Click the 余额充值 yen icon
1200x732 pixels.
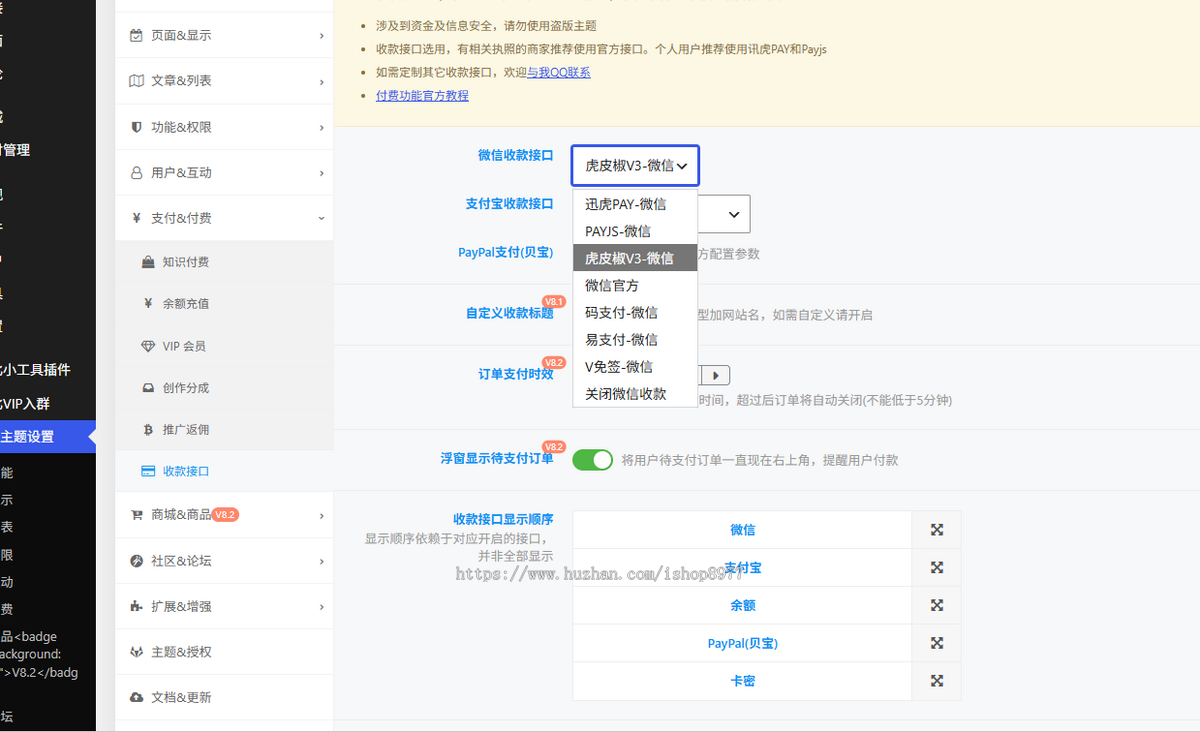148,304
